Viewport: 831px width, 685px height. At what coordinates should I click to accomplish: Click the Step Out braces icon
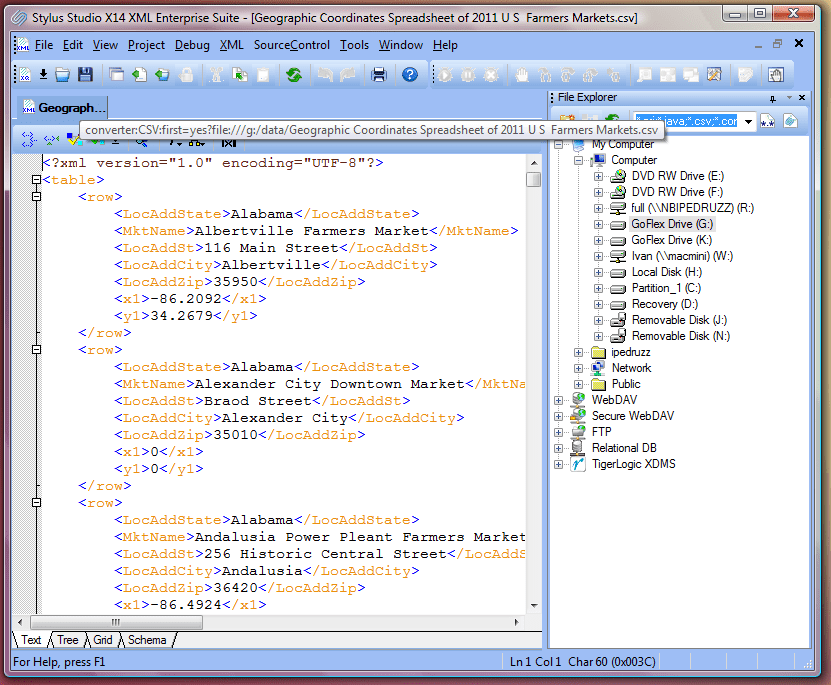[x=590, y=75]
